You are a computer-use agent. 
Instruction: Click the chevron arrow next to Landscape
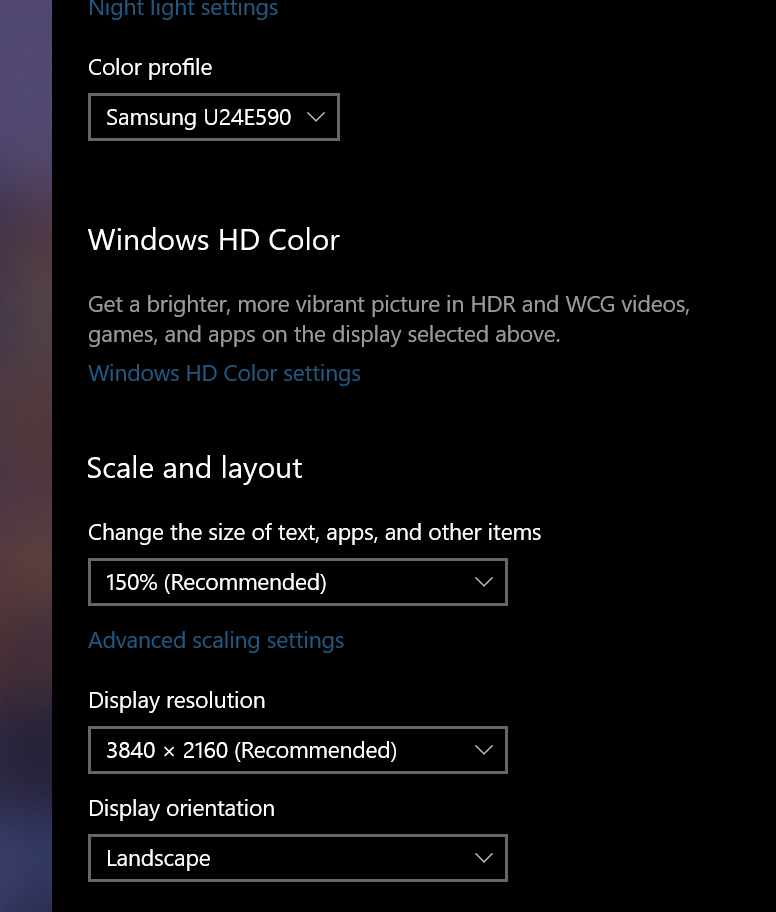click(x=484, y=858)
